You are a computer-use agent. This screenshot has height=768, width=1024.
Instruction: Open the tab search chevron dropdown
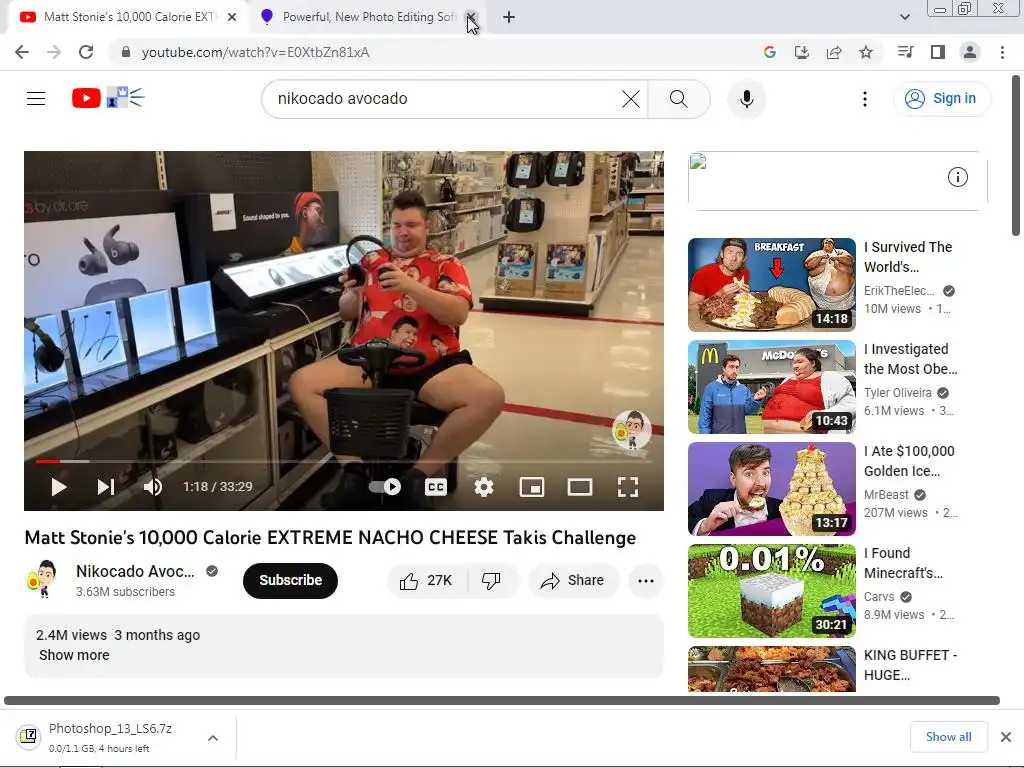coord(904,17)
